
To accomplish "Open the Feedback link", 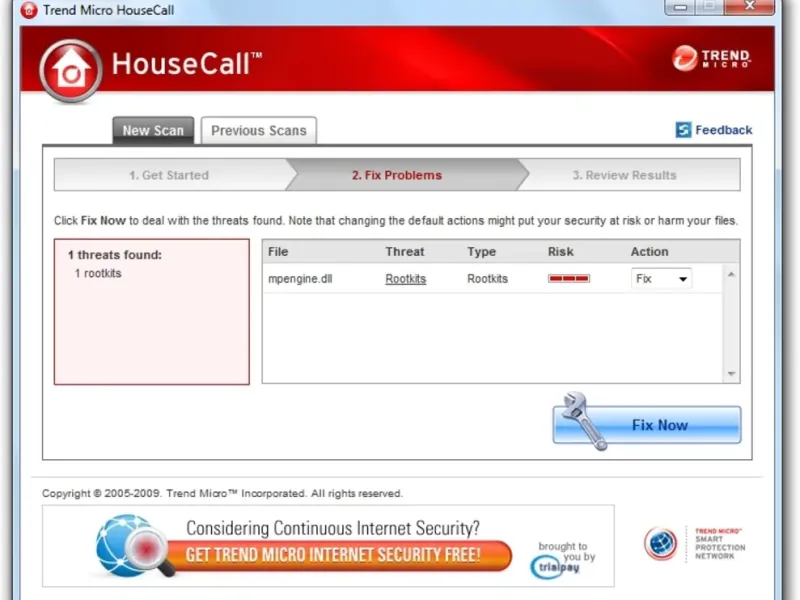I will tap(723, 130).
